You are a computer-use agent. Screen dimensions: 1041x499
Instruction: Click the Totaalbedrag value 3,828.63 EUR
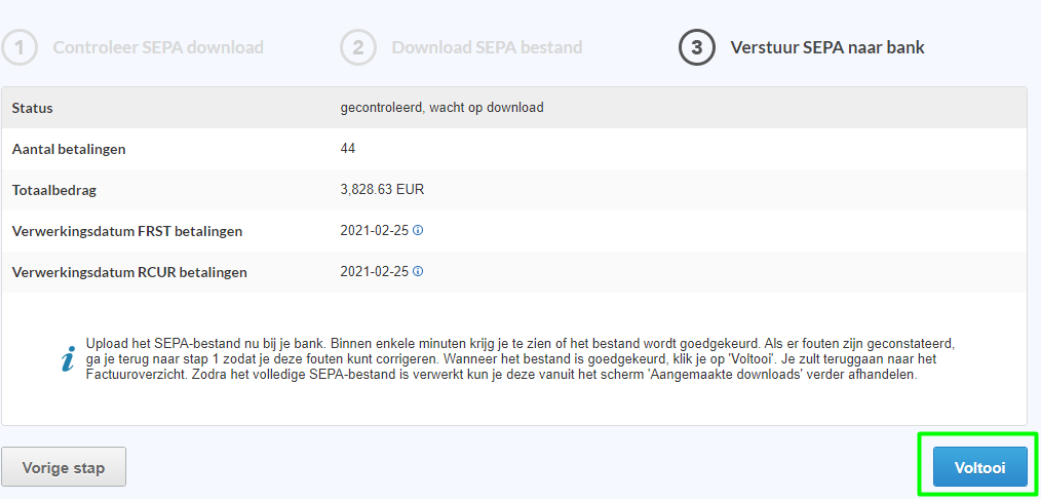382,189
